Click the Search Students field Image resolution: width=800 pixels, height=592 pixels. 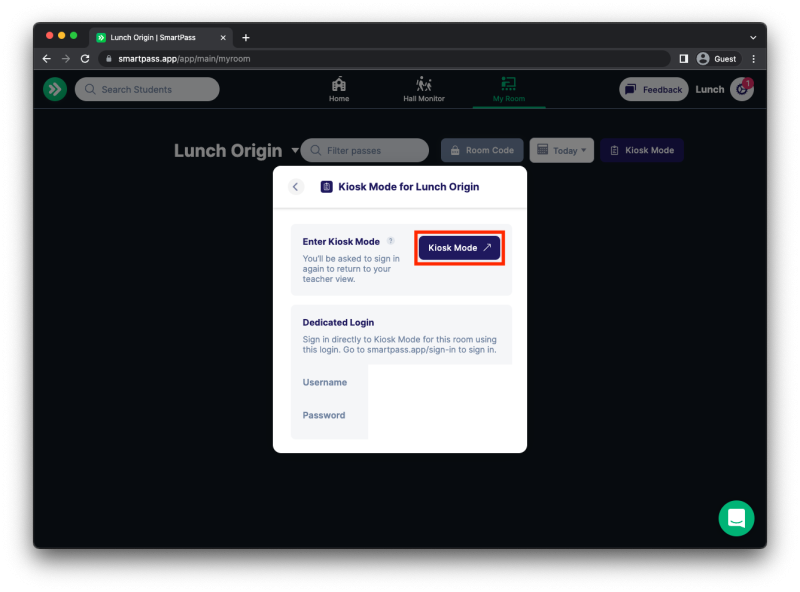146,89
